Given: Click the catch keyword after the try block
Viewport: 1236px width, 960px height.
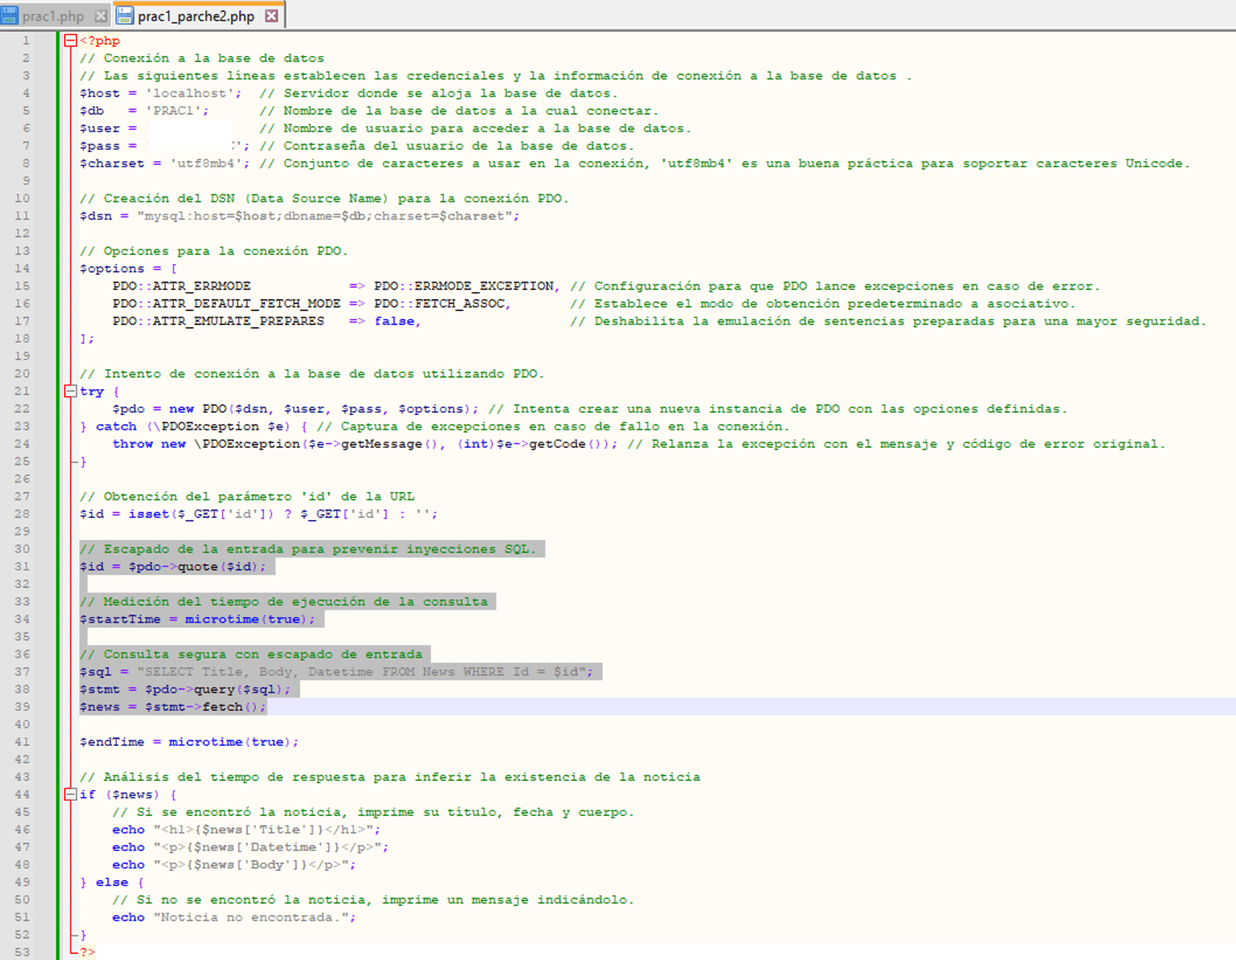Looking at the screenshot, I should 116,426.
